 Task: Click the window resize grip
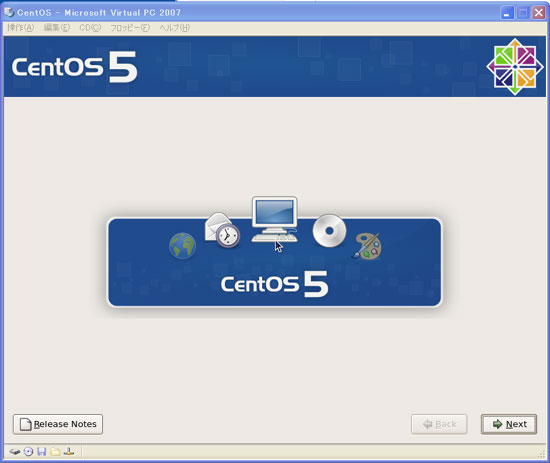pos(542,455)
